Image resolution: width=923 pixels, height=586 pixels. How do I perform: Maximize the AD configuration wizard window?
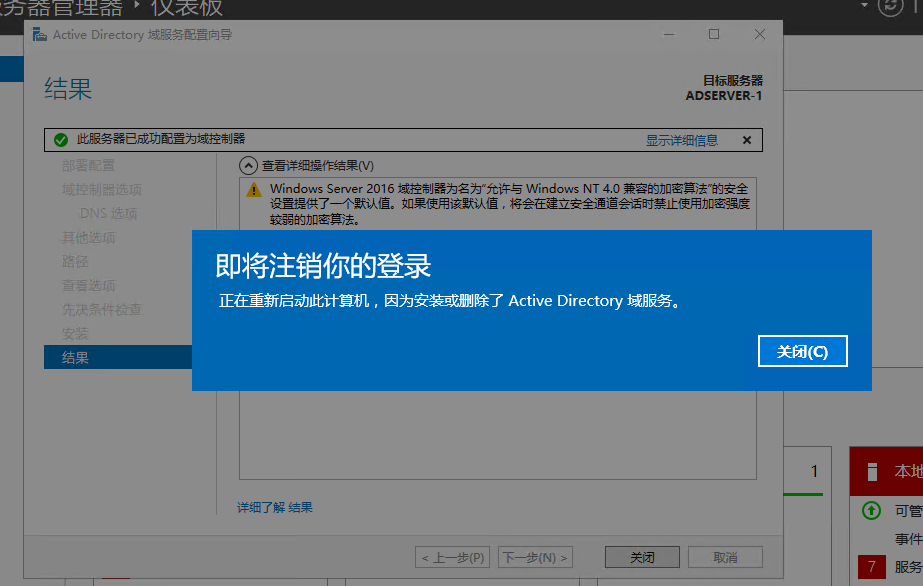(x=714, y=35)
